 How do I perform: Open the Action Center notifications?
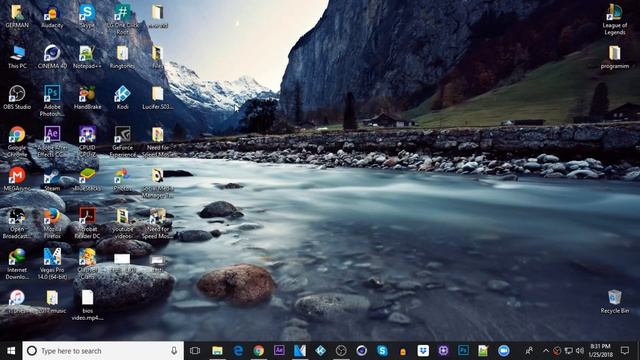pos(625,351)
